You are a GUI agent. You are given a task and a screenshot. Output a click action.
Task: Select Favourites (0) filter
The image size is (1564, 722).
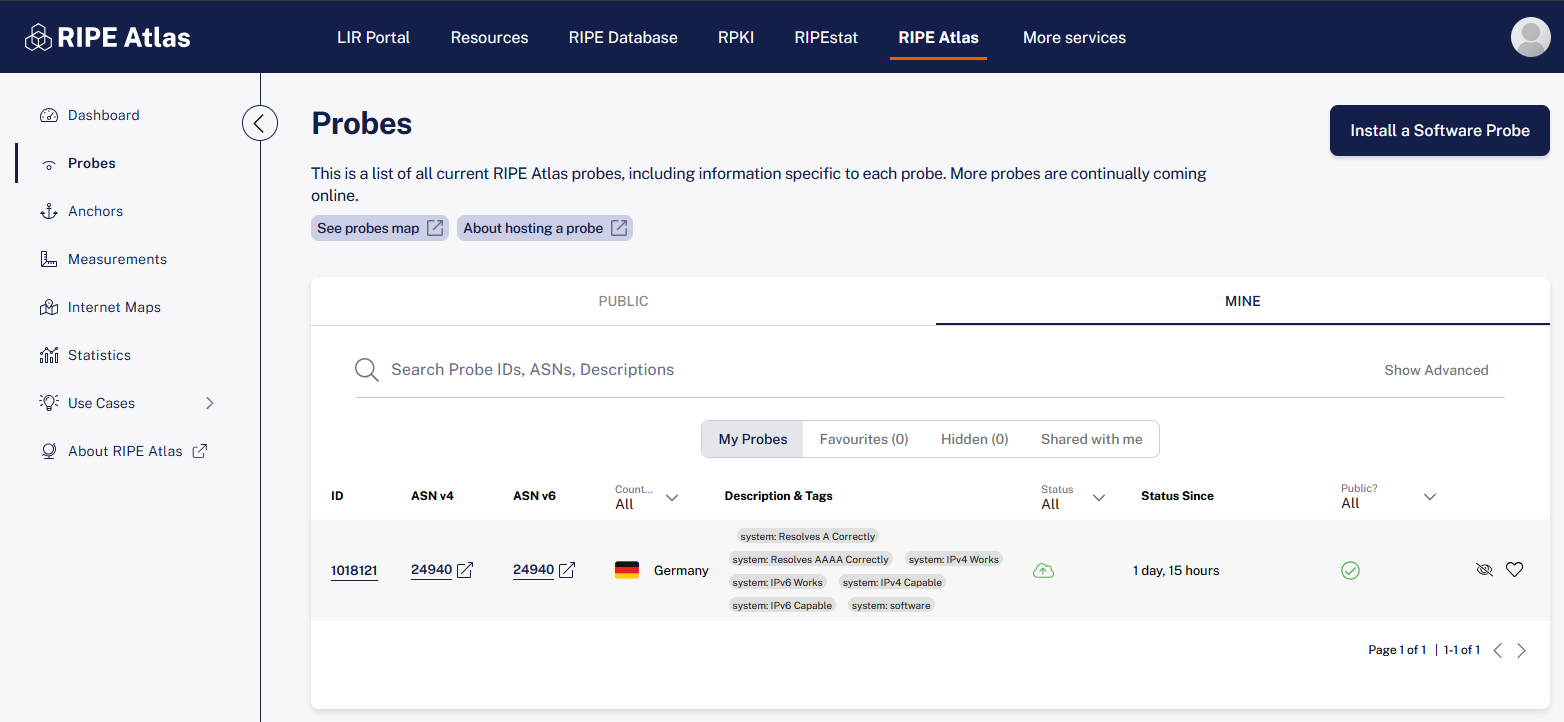(x=864, y=439)
